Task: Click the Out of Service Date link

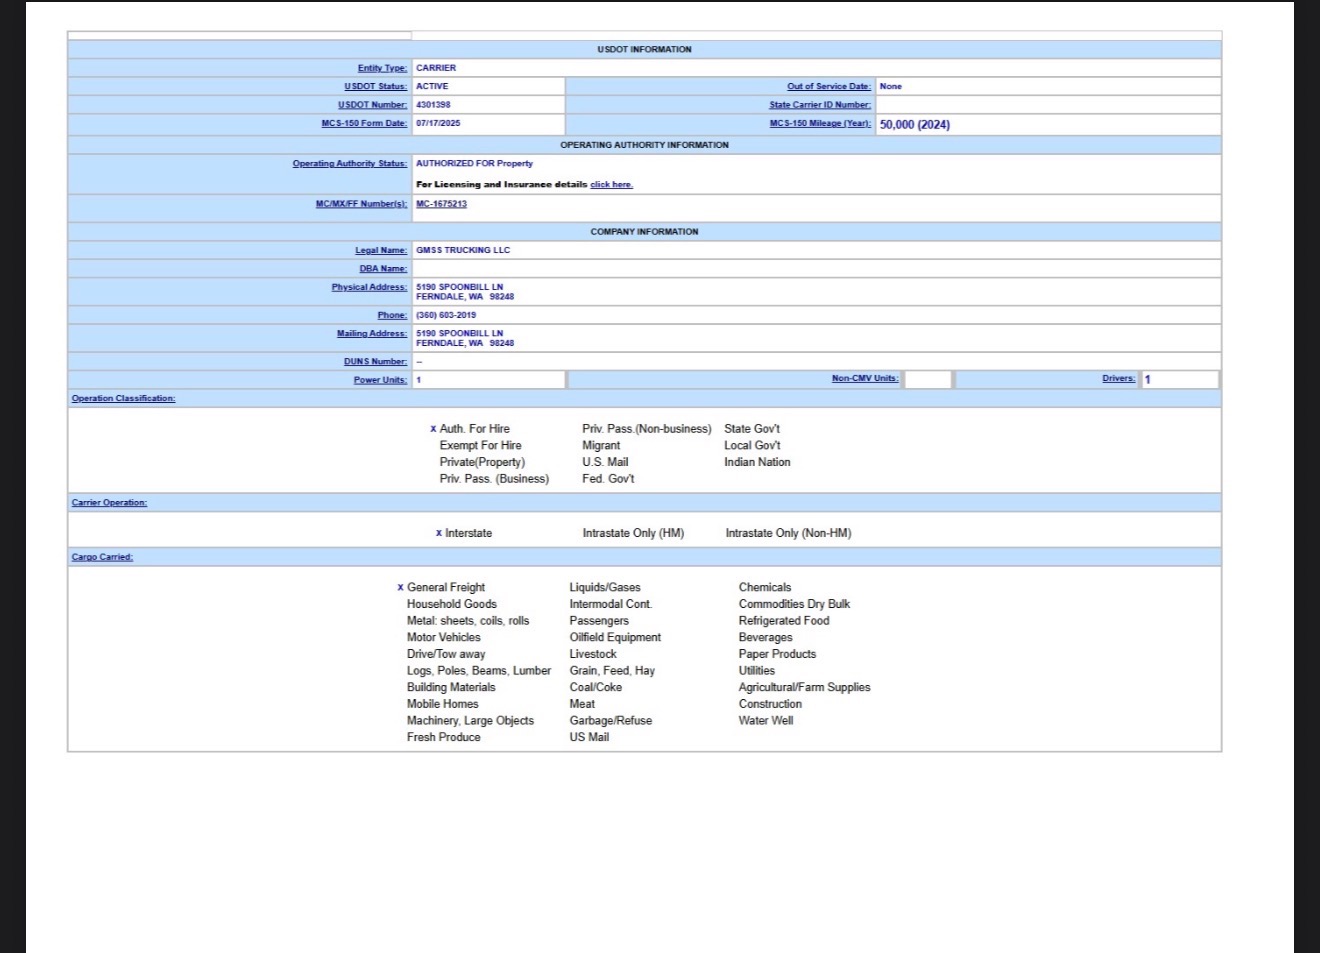Action: 828,87
